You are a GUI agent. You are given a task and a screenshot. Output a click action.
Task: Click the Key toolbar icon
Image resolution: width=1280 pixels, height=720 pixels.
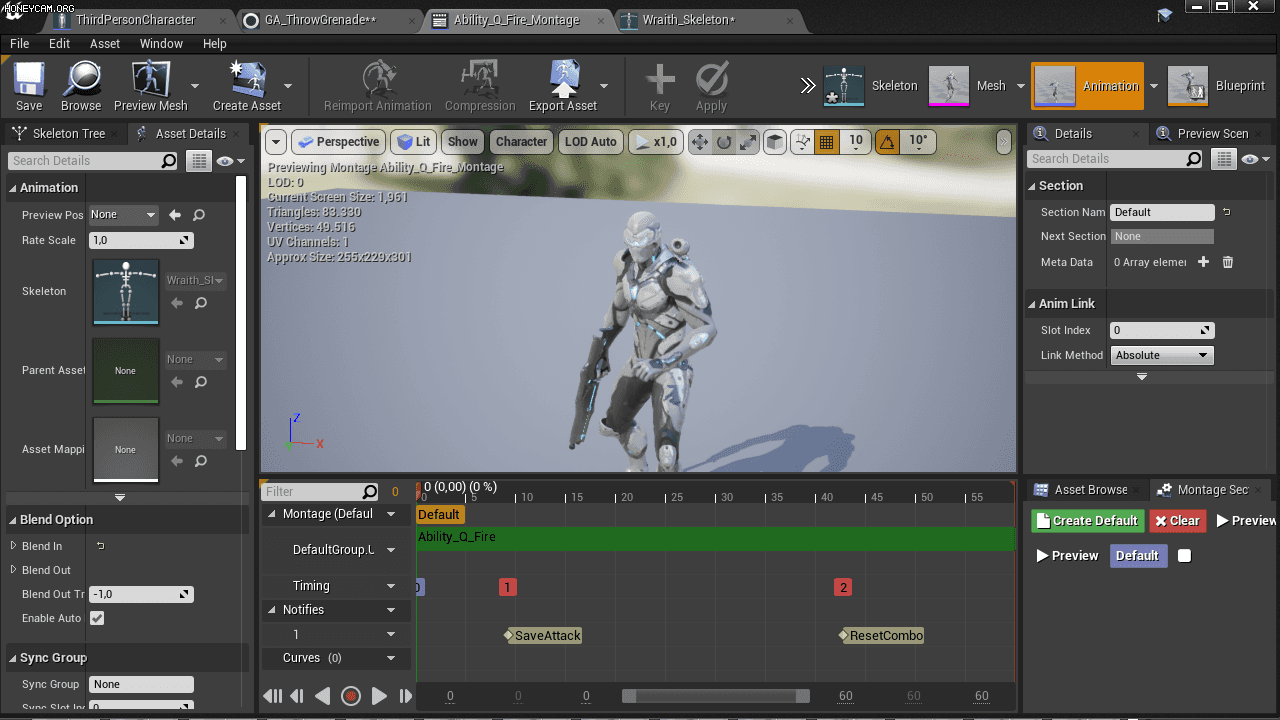660,86
